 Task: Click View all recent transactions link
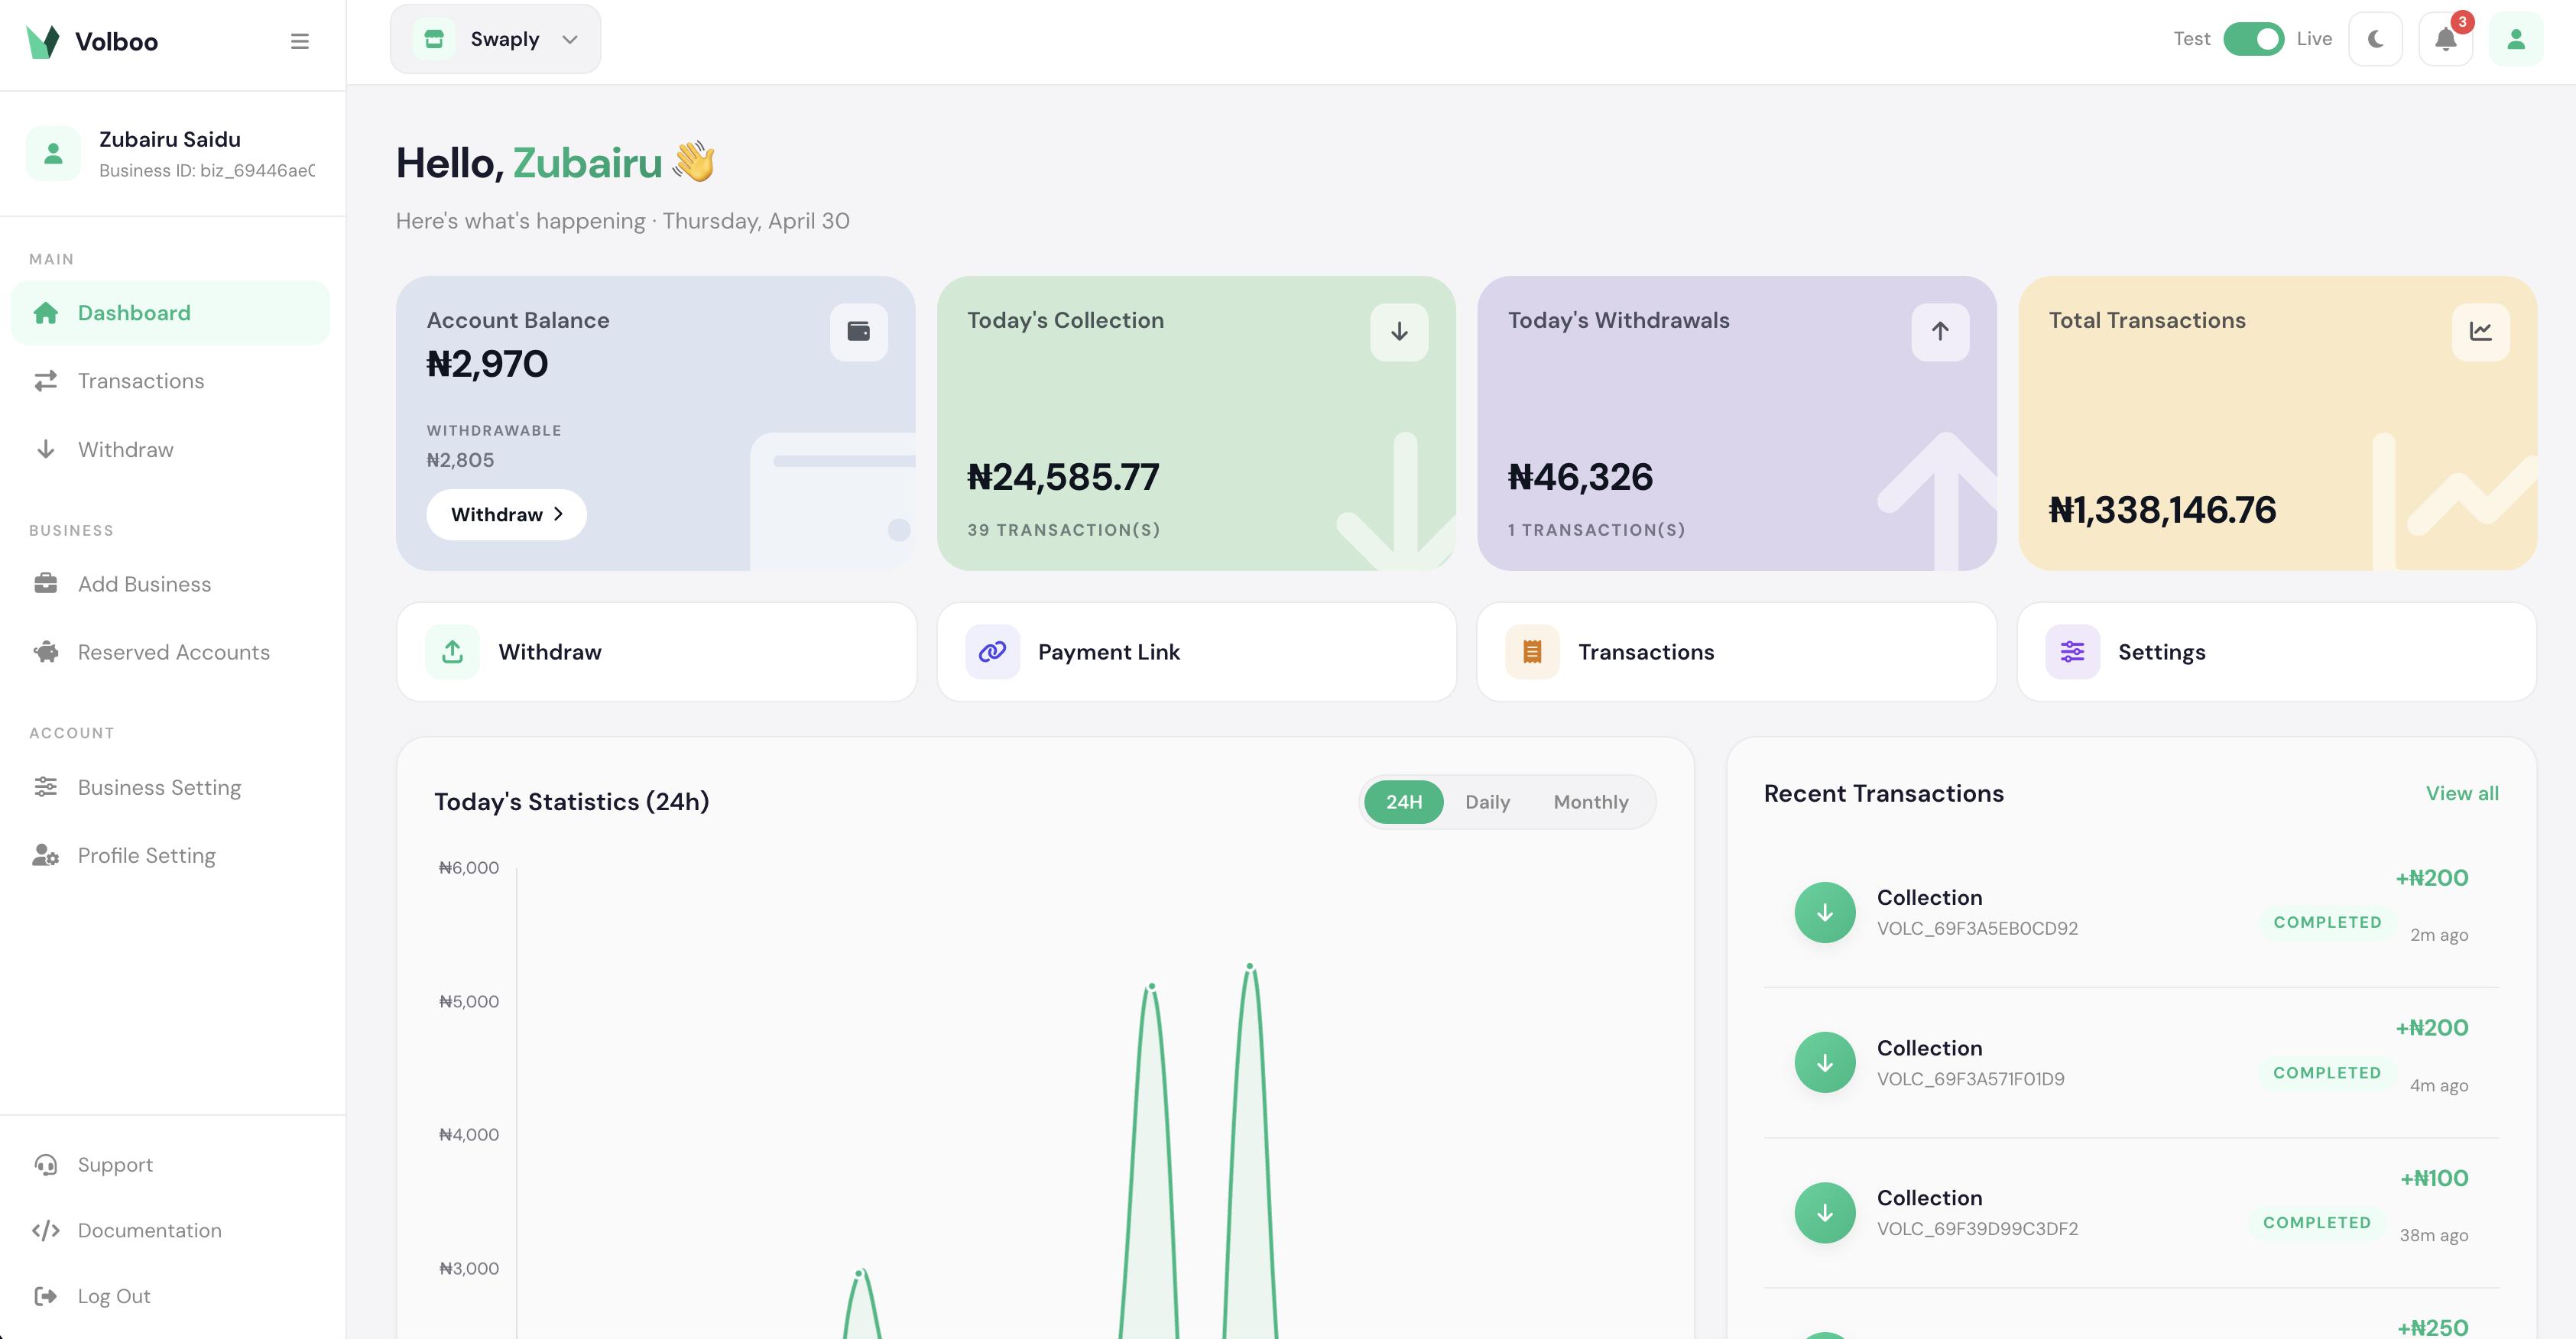[x=2462, y=793]
